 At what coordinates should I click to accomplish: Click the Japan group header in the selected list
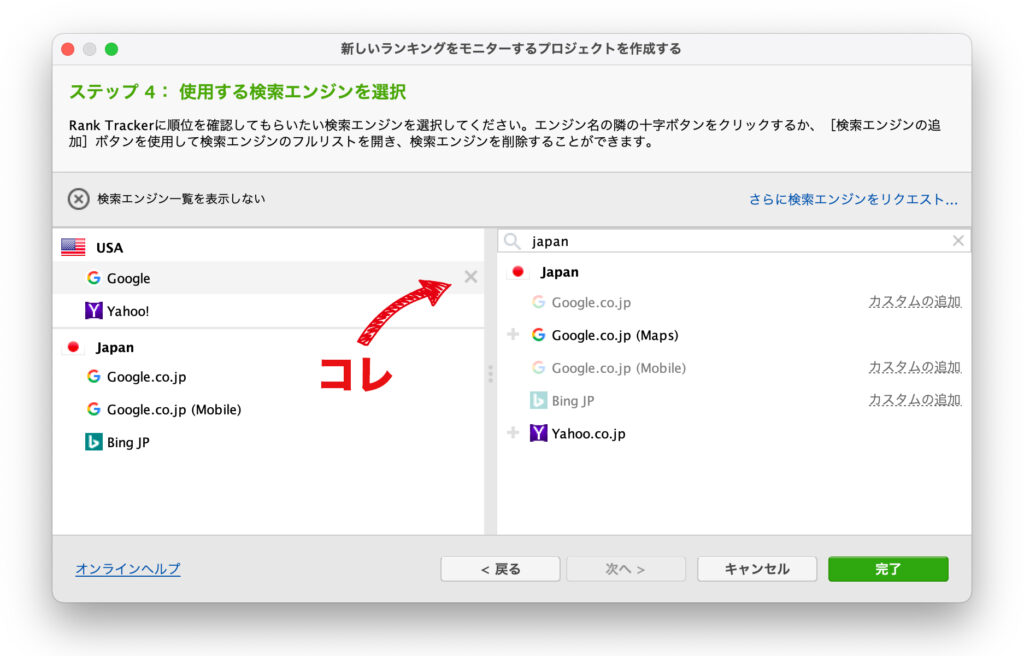pyautogui.click(x=268, y=346)
